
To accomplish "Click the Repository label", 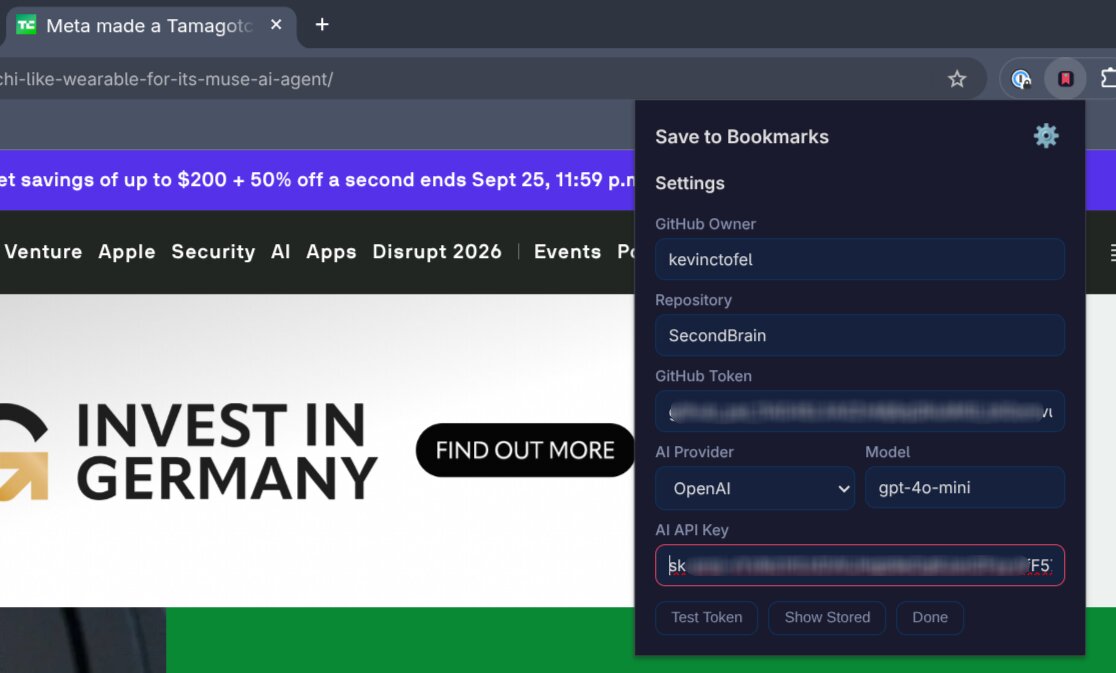I will pos(693,300).
